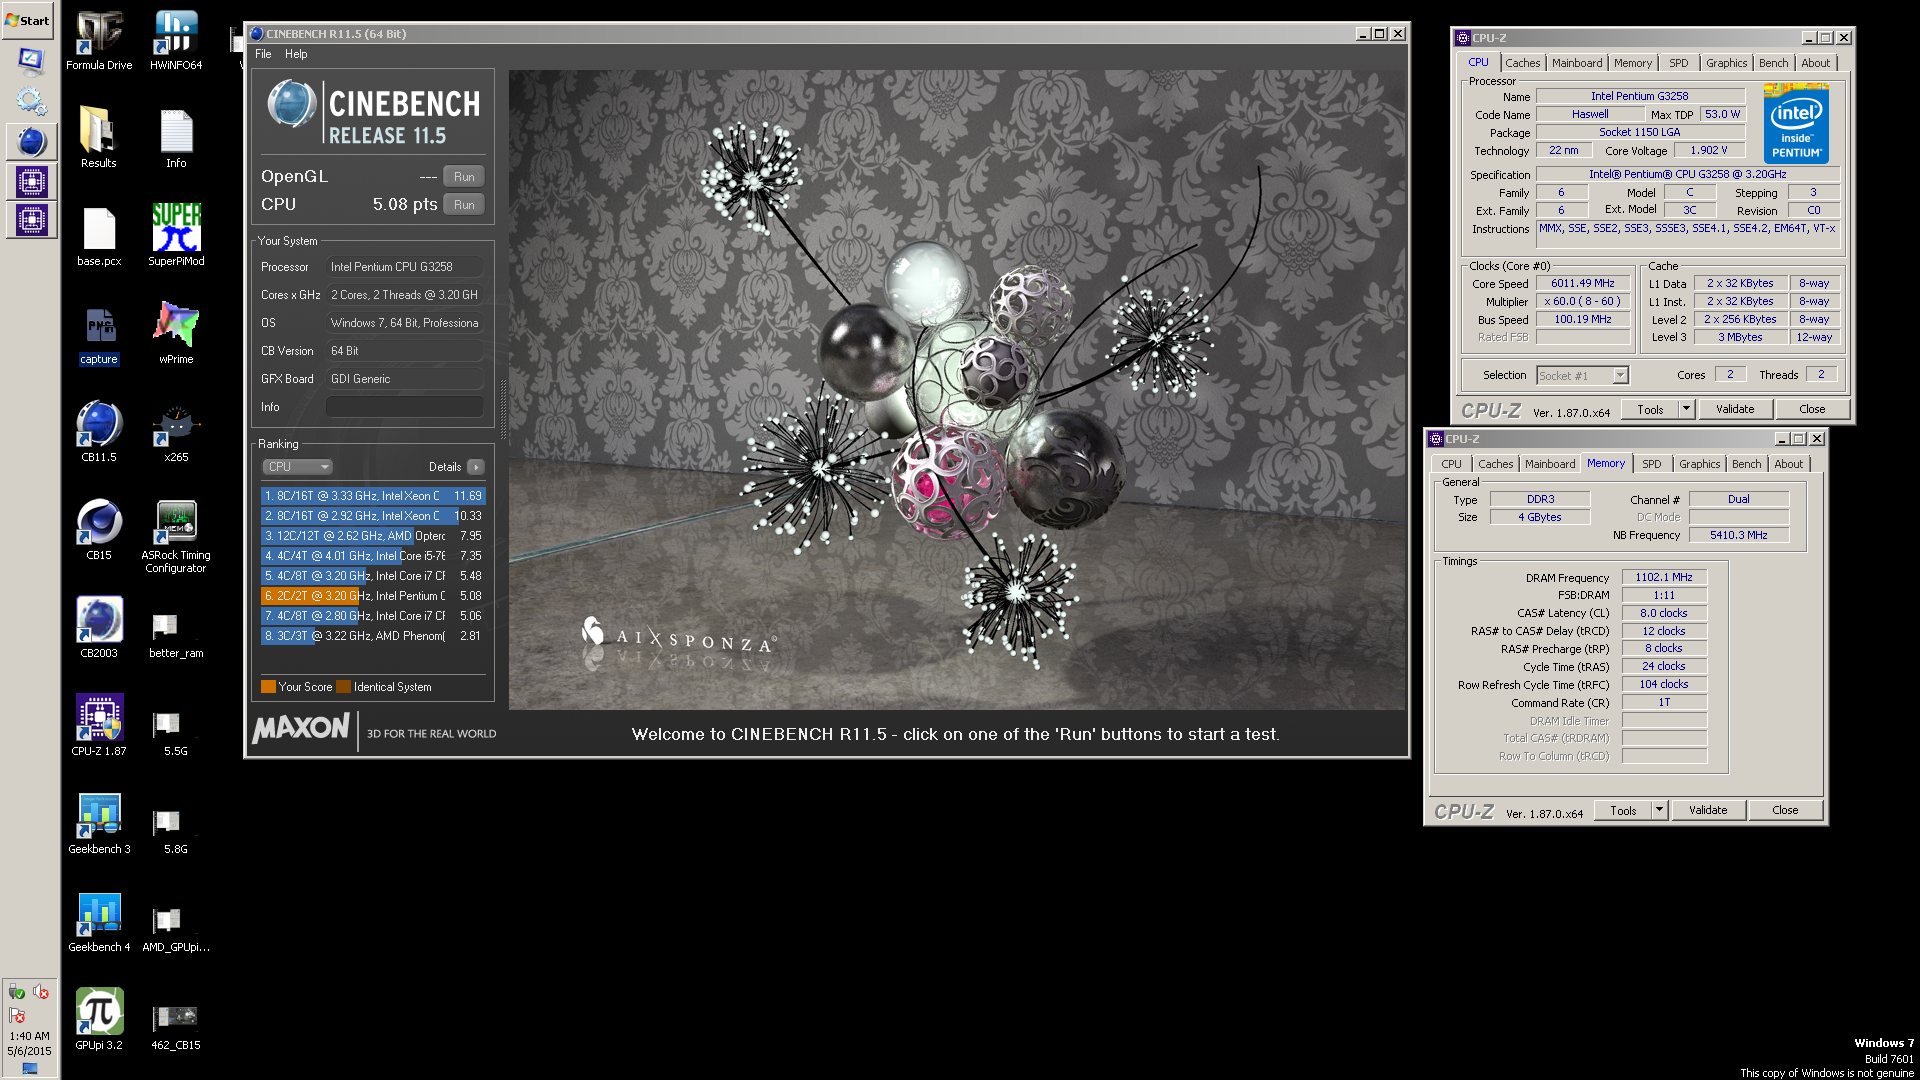Click the Intel Pentium logo in CPU-Z

[x=1796, y=124]
